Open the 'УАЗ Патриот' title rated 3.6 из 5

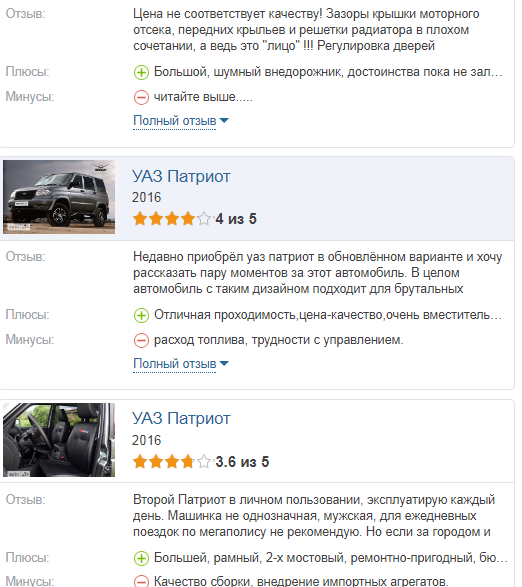[181, 419]
